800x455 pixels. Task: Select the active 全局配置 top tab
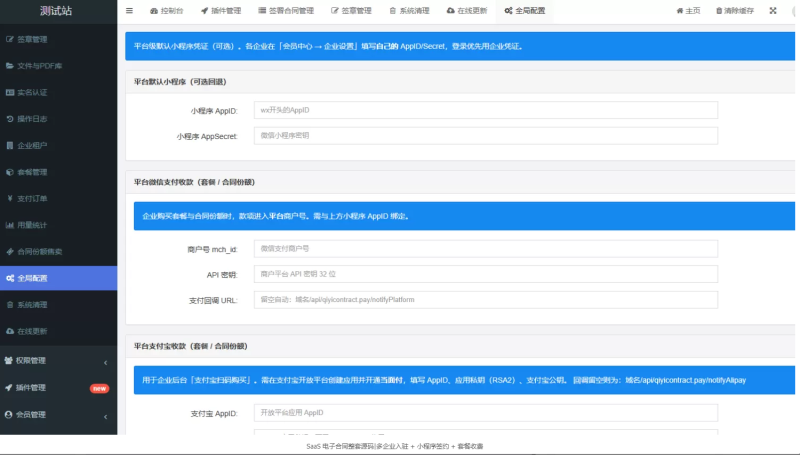coord(524,11)
